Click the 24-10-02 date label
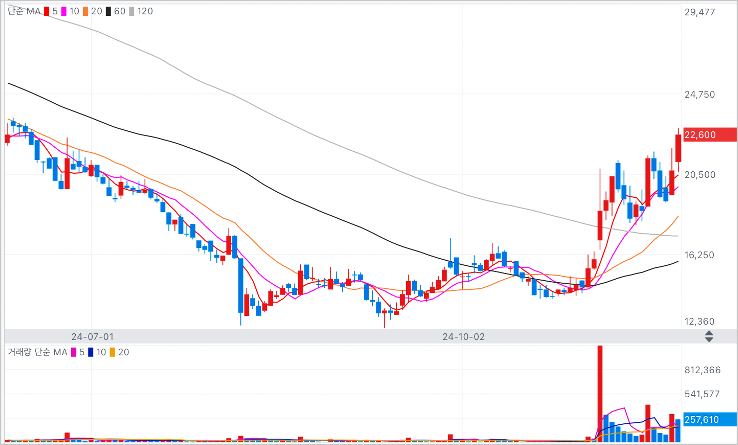The width and height of the screenshot is (738, 445). pos(463,337)
